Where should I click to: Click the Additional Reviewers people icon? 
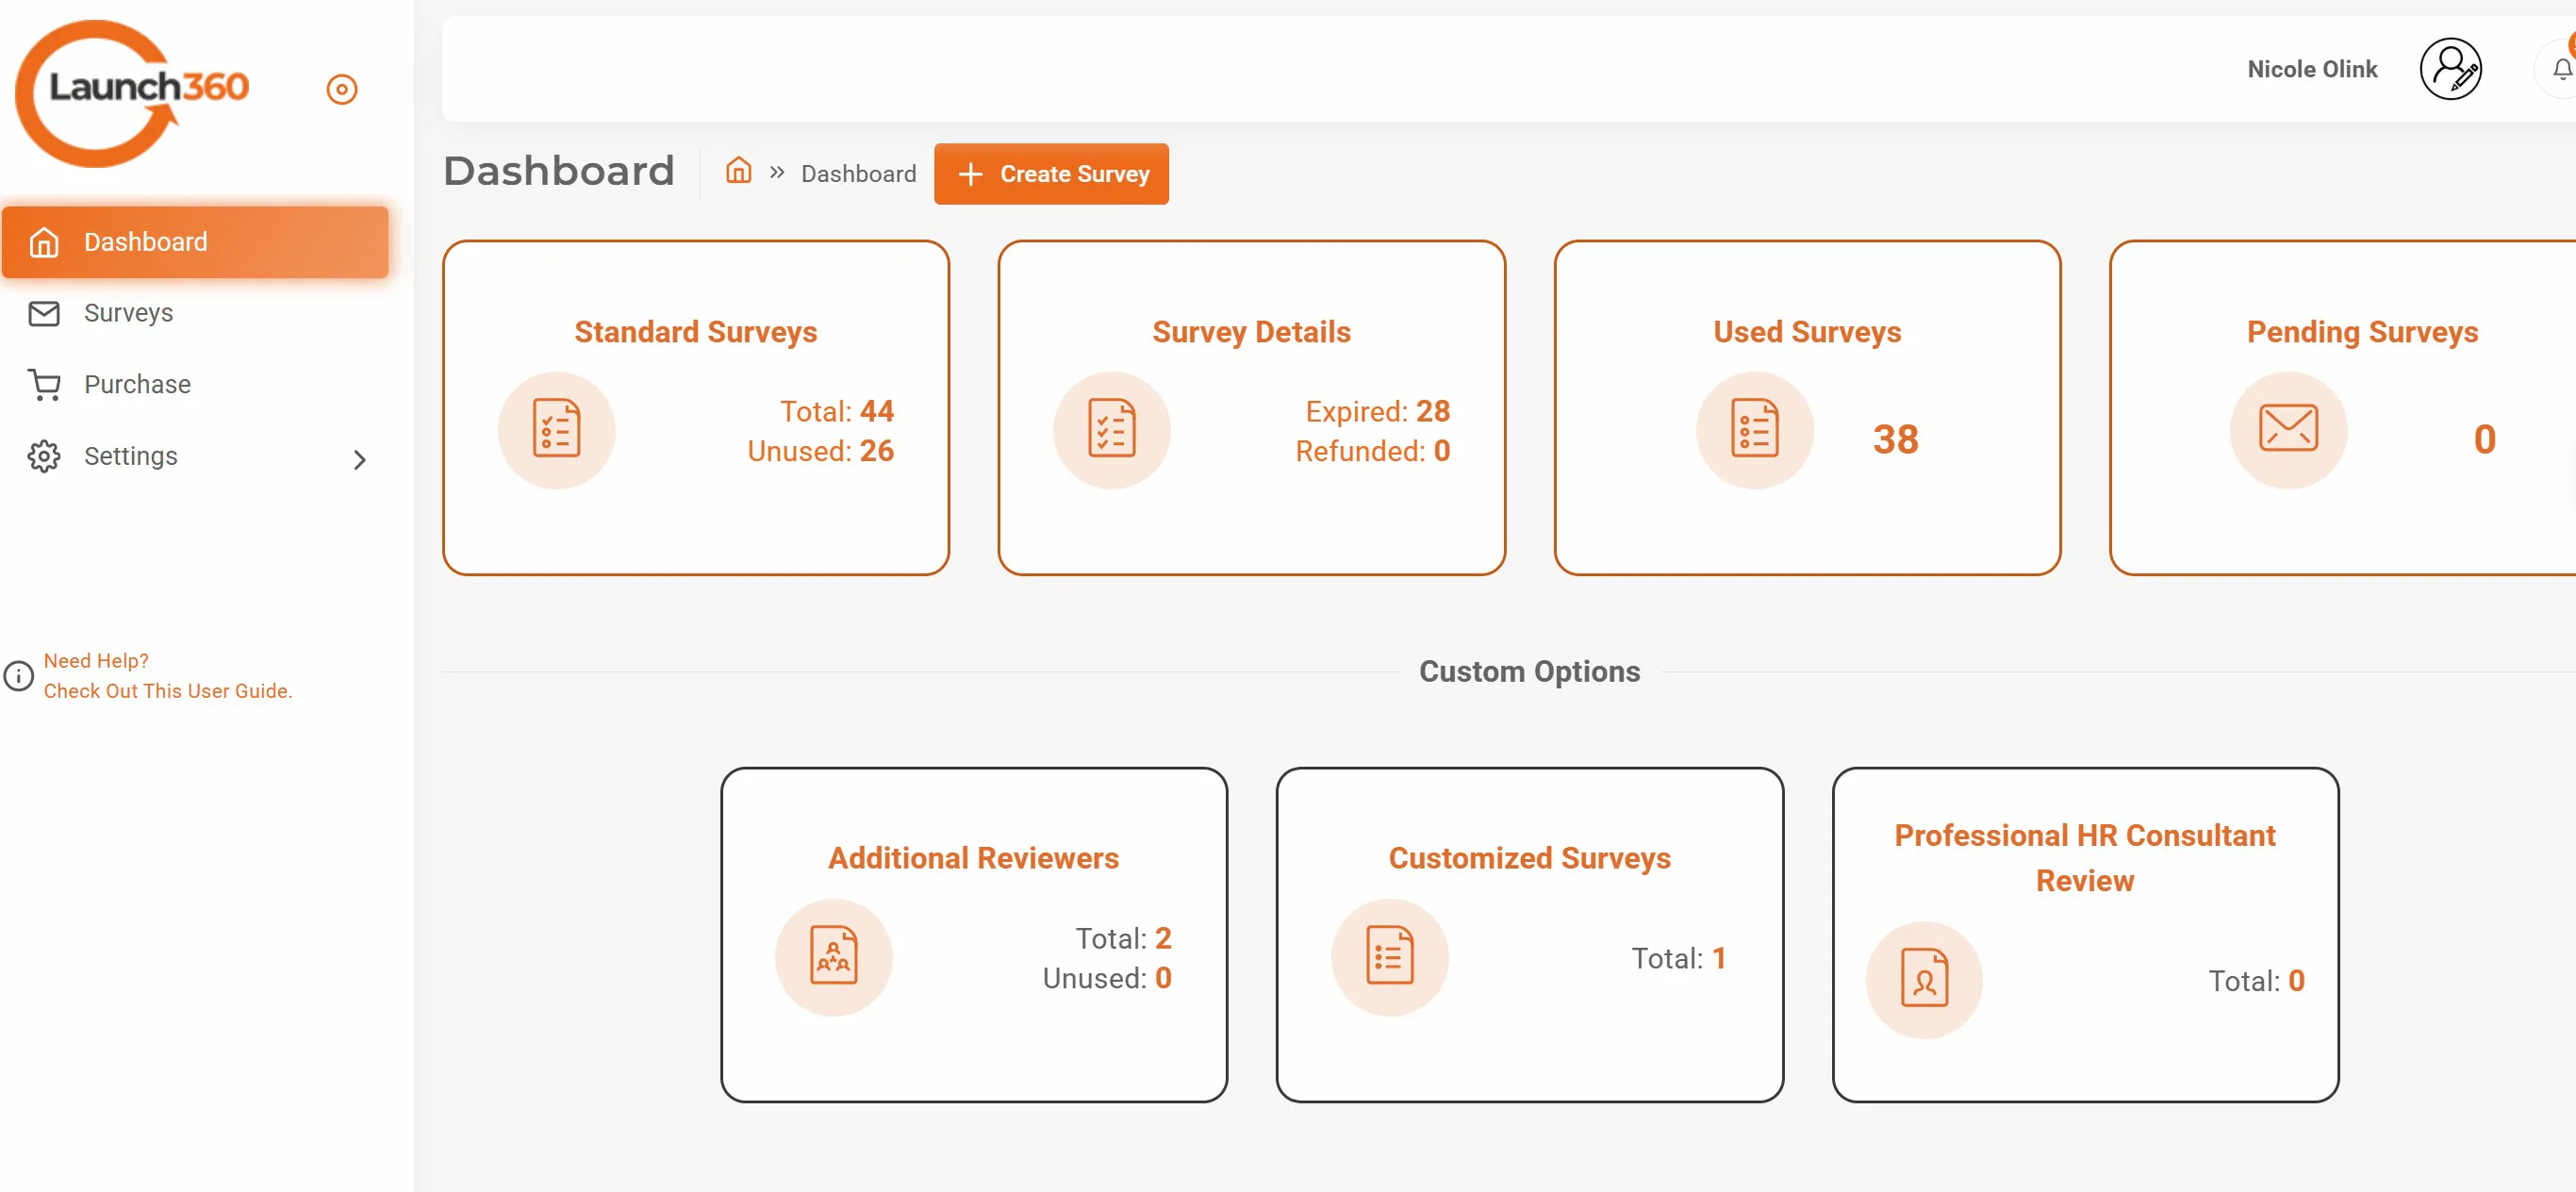833,957
